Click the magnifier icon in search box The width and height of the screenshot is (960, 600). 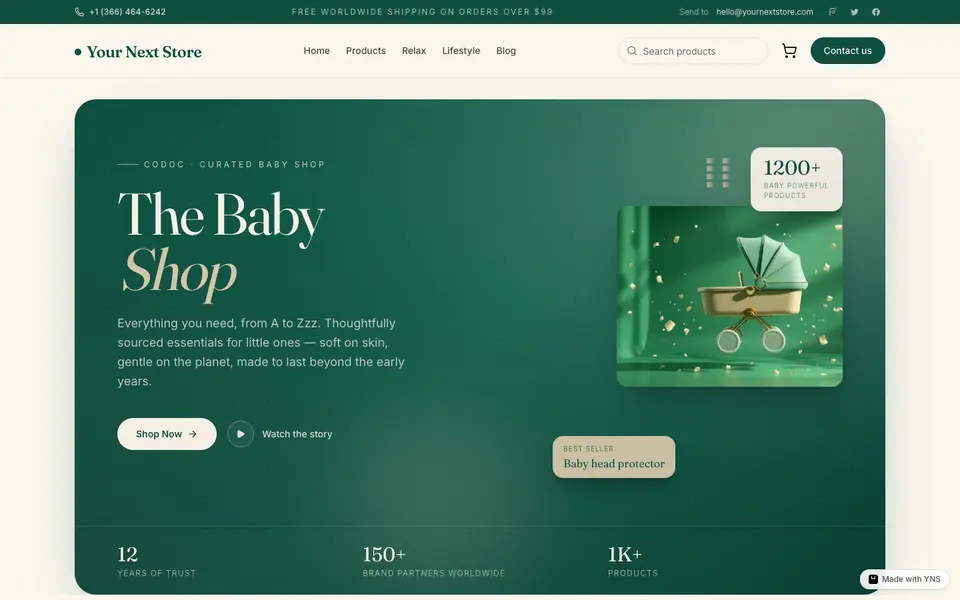(x=632, y=51)
